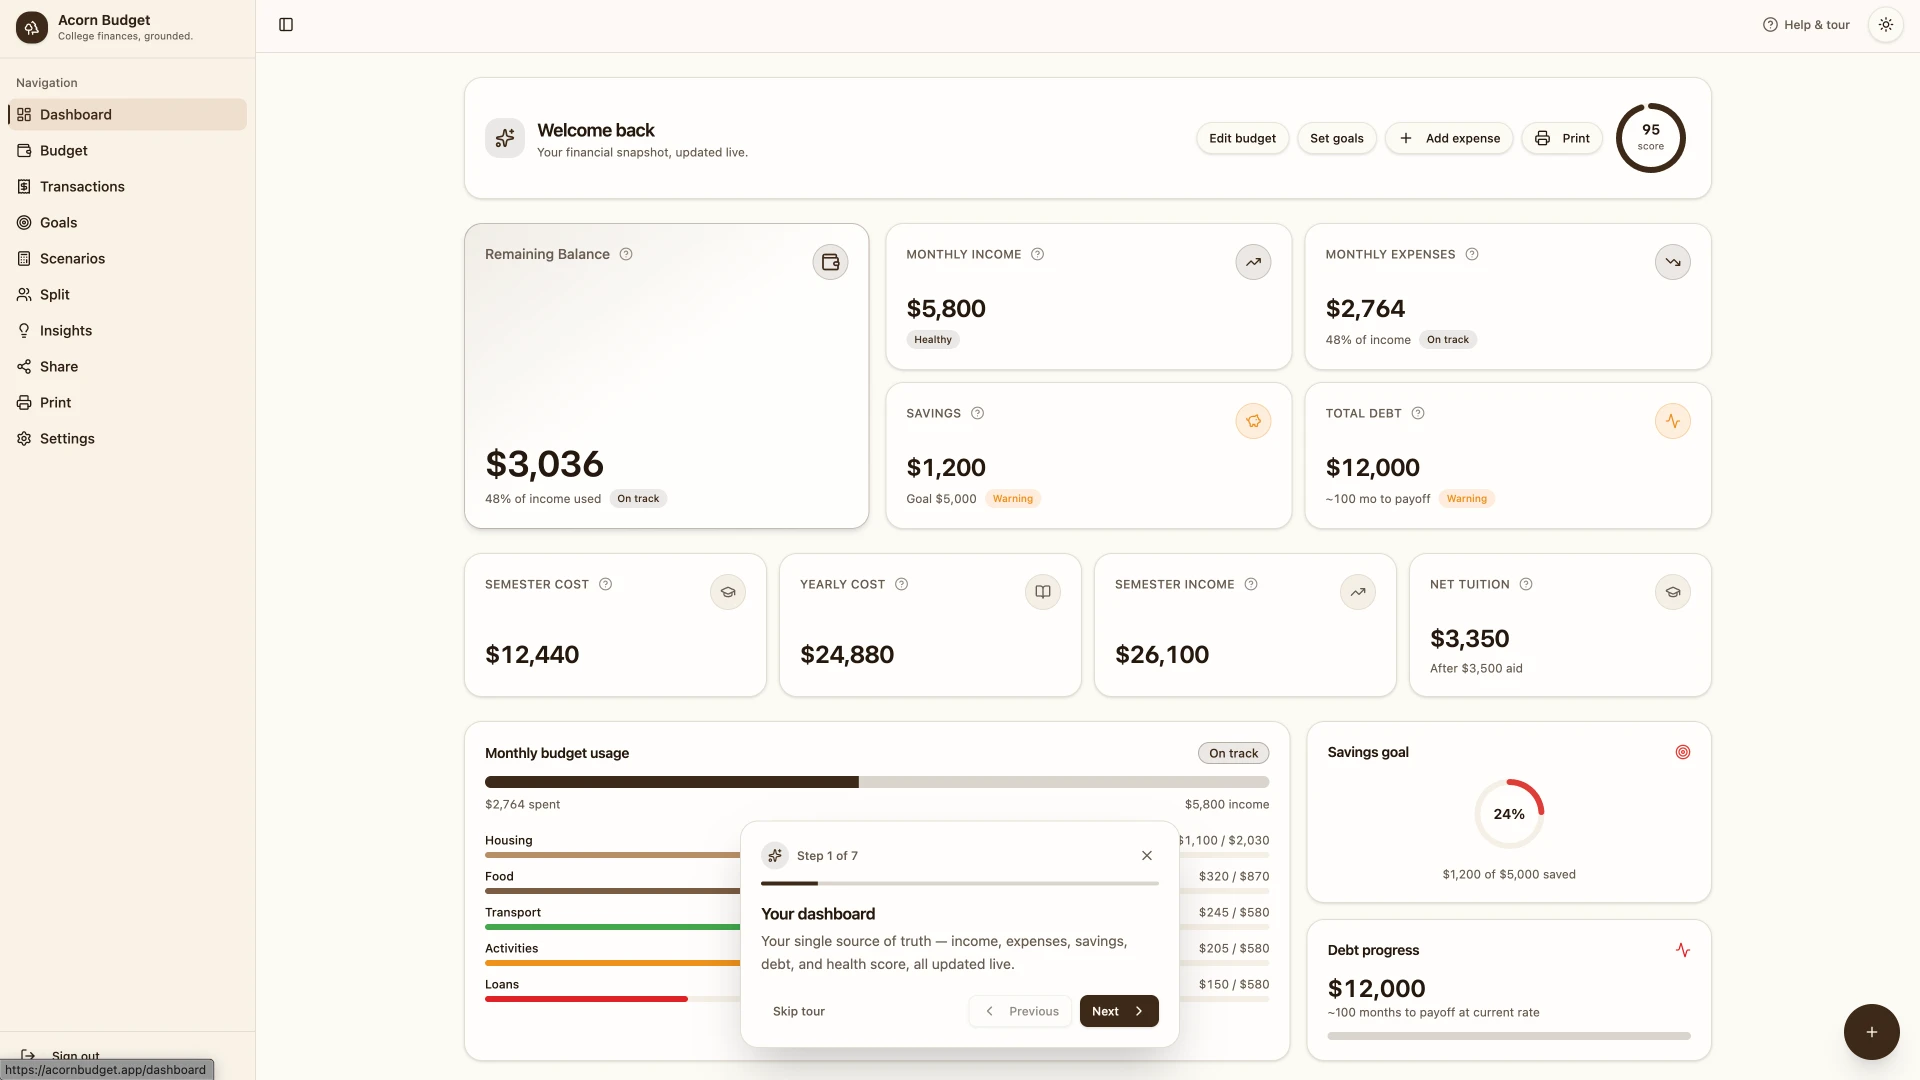Click the red Loans usage bar
The image size is (1920, 1080).
pyautogui.click(x=586, y=999)
